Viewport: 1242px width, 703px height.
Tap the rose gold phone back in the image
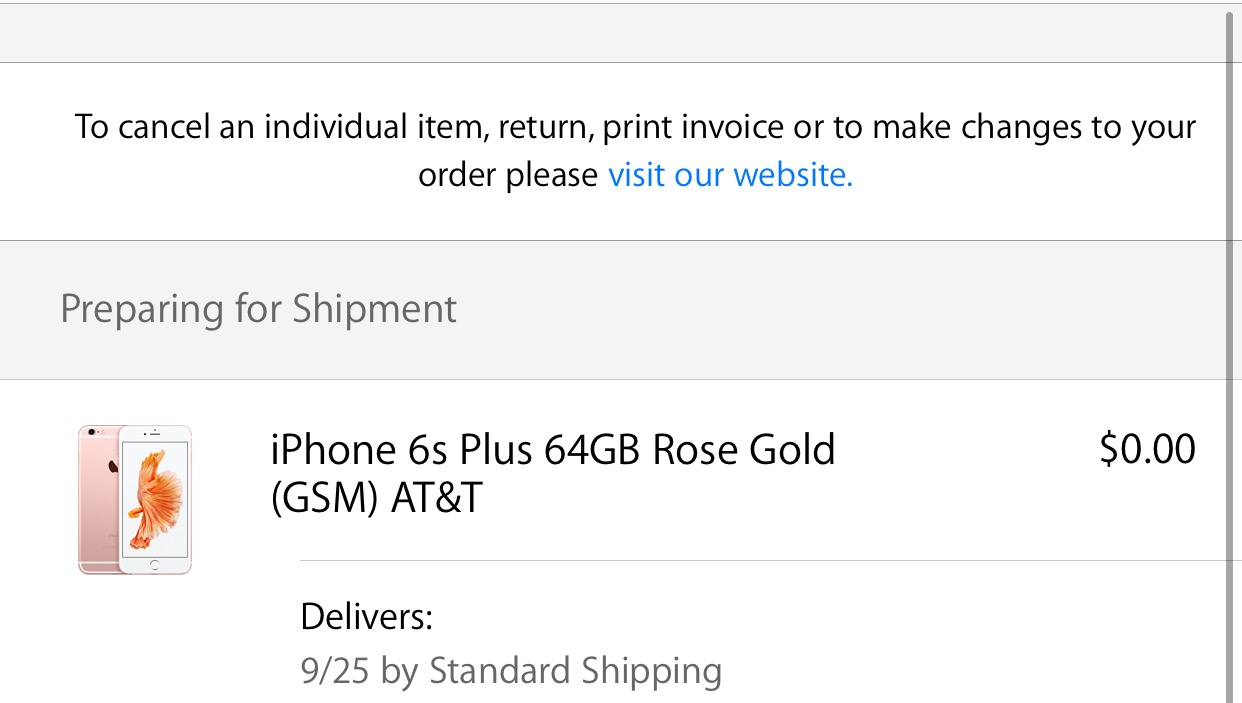(x=97, y=500)
